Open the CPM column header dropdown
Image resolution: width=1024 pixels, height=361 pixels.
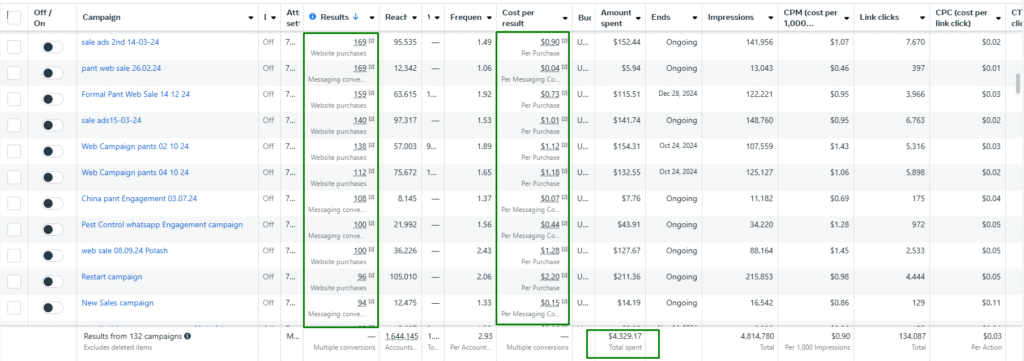[x=848, y=18]
